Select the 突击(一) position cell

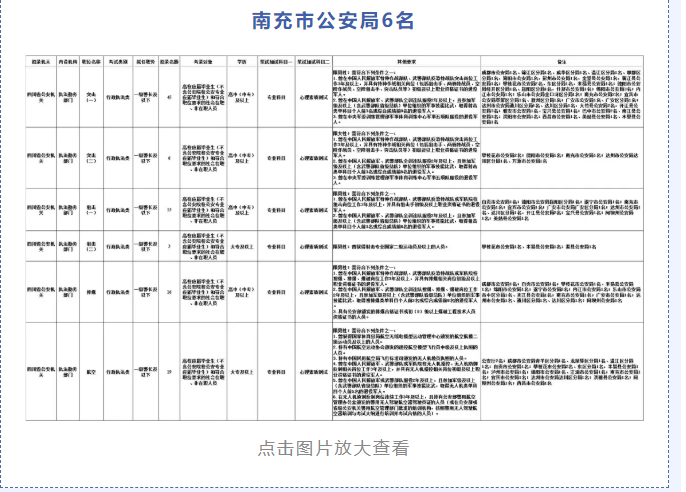click(89, 98)
